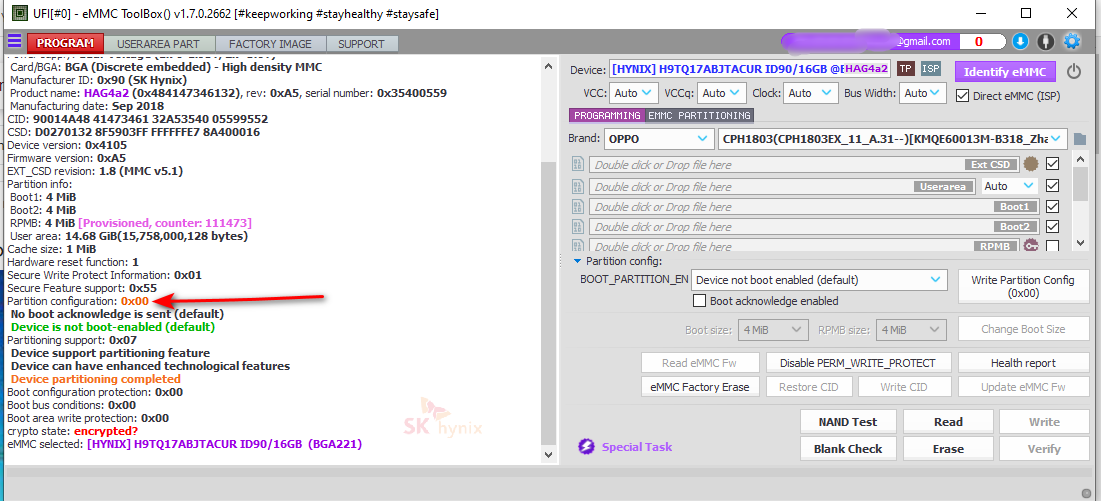Click the NAND Test button
The width and height of the screenshot is (1101, 501).
848,422
